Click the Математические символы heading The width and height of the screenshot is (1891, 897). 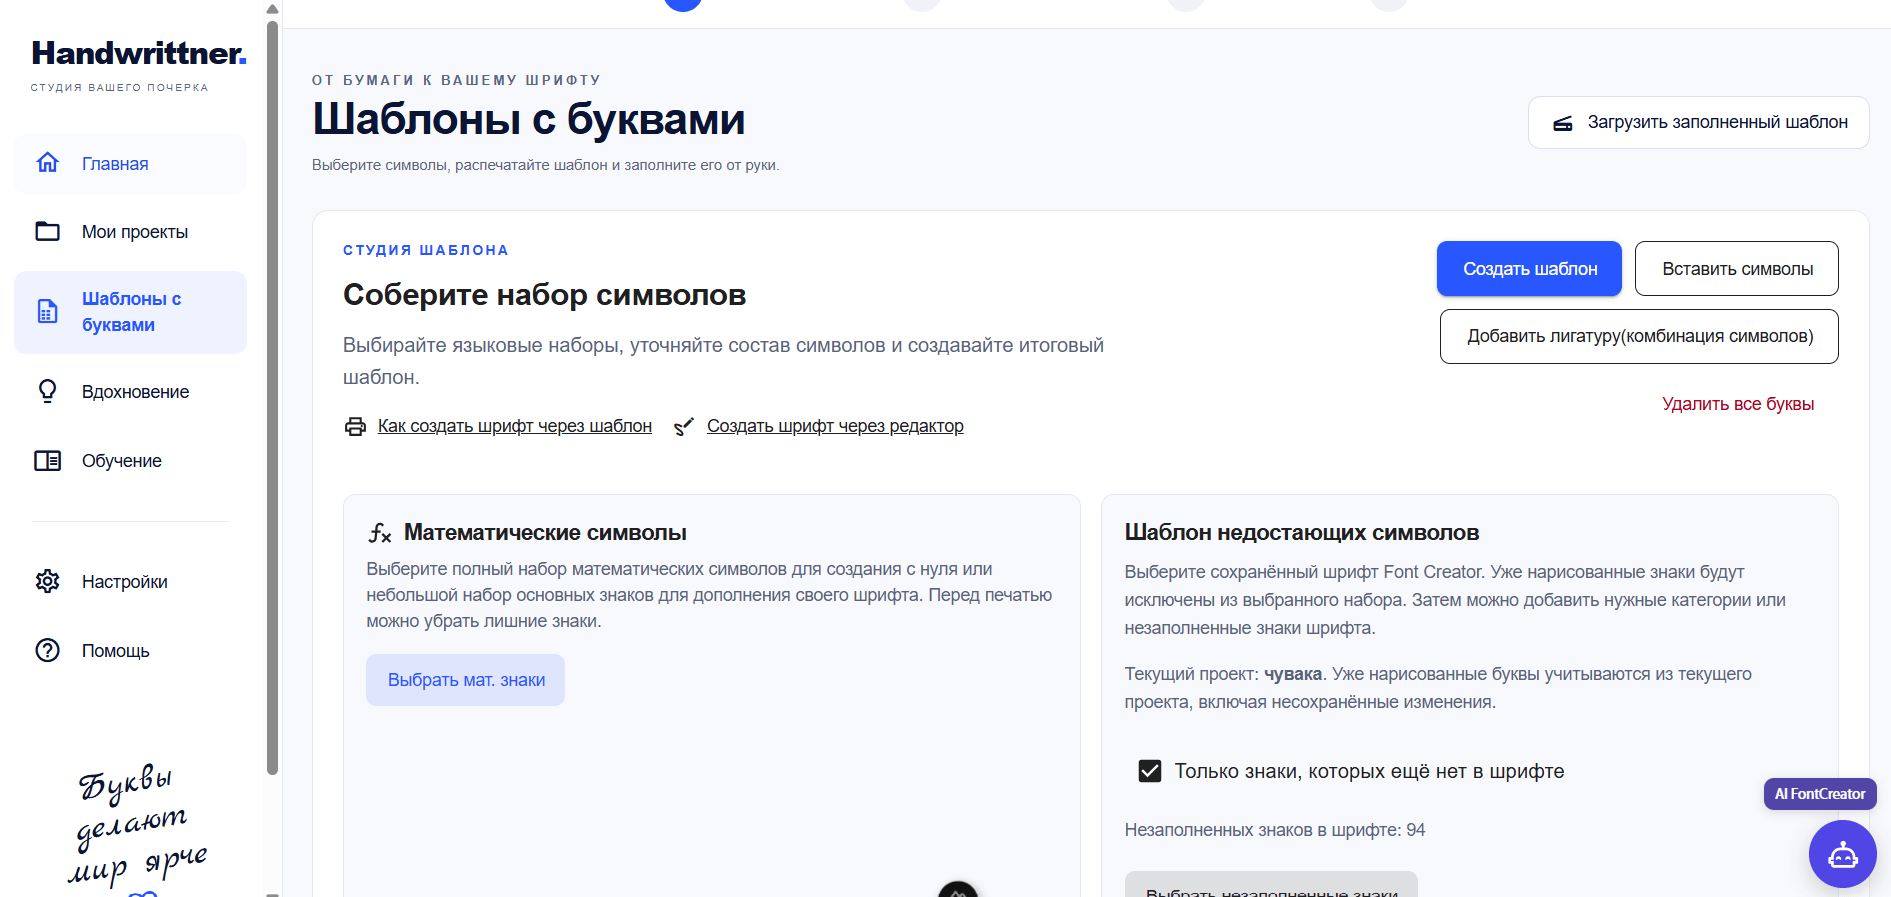point(545,532)
